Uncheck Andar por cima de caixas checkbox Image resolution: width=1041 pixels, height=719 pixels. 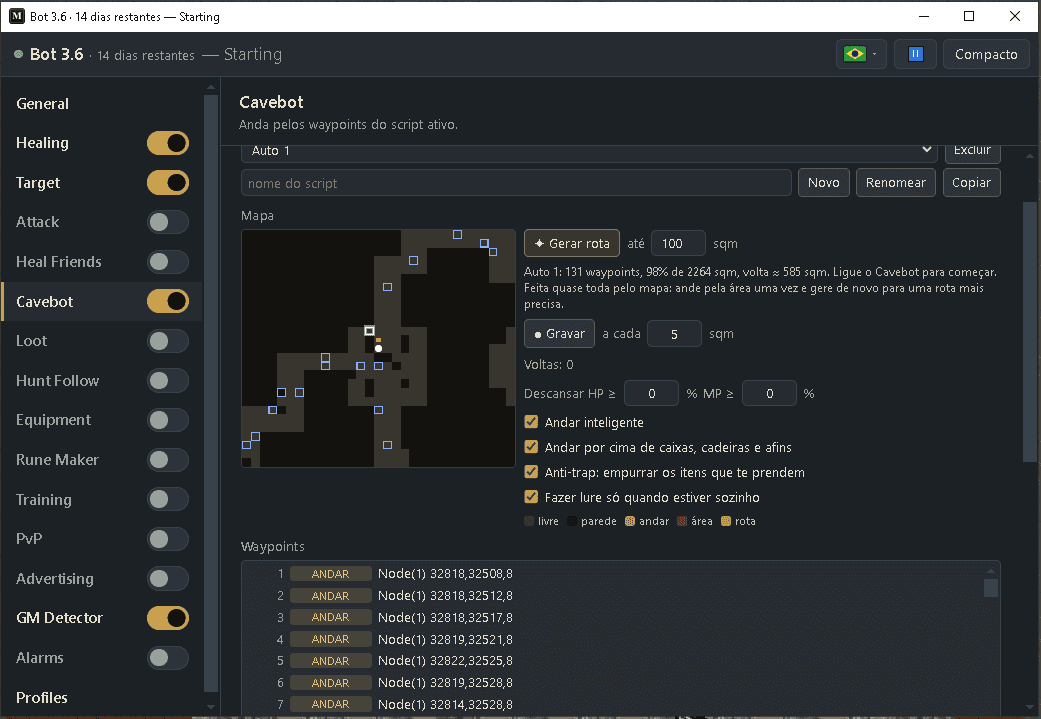[x=531, y=447]
